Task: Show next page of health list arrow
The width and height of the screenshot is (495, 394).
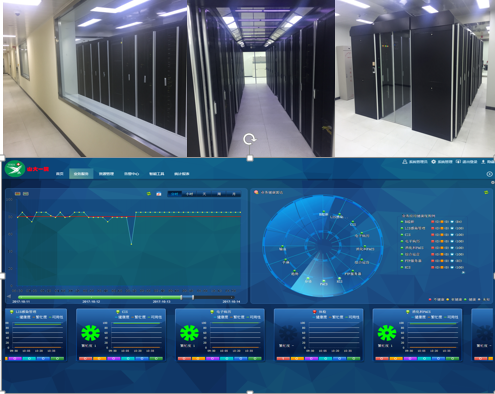Action: pos(463,272)
